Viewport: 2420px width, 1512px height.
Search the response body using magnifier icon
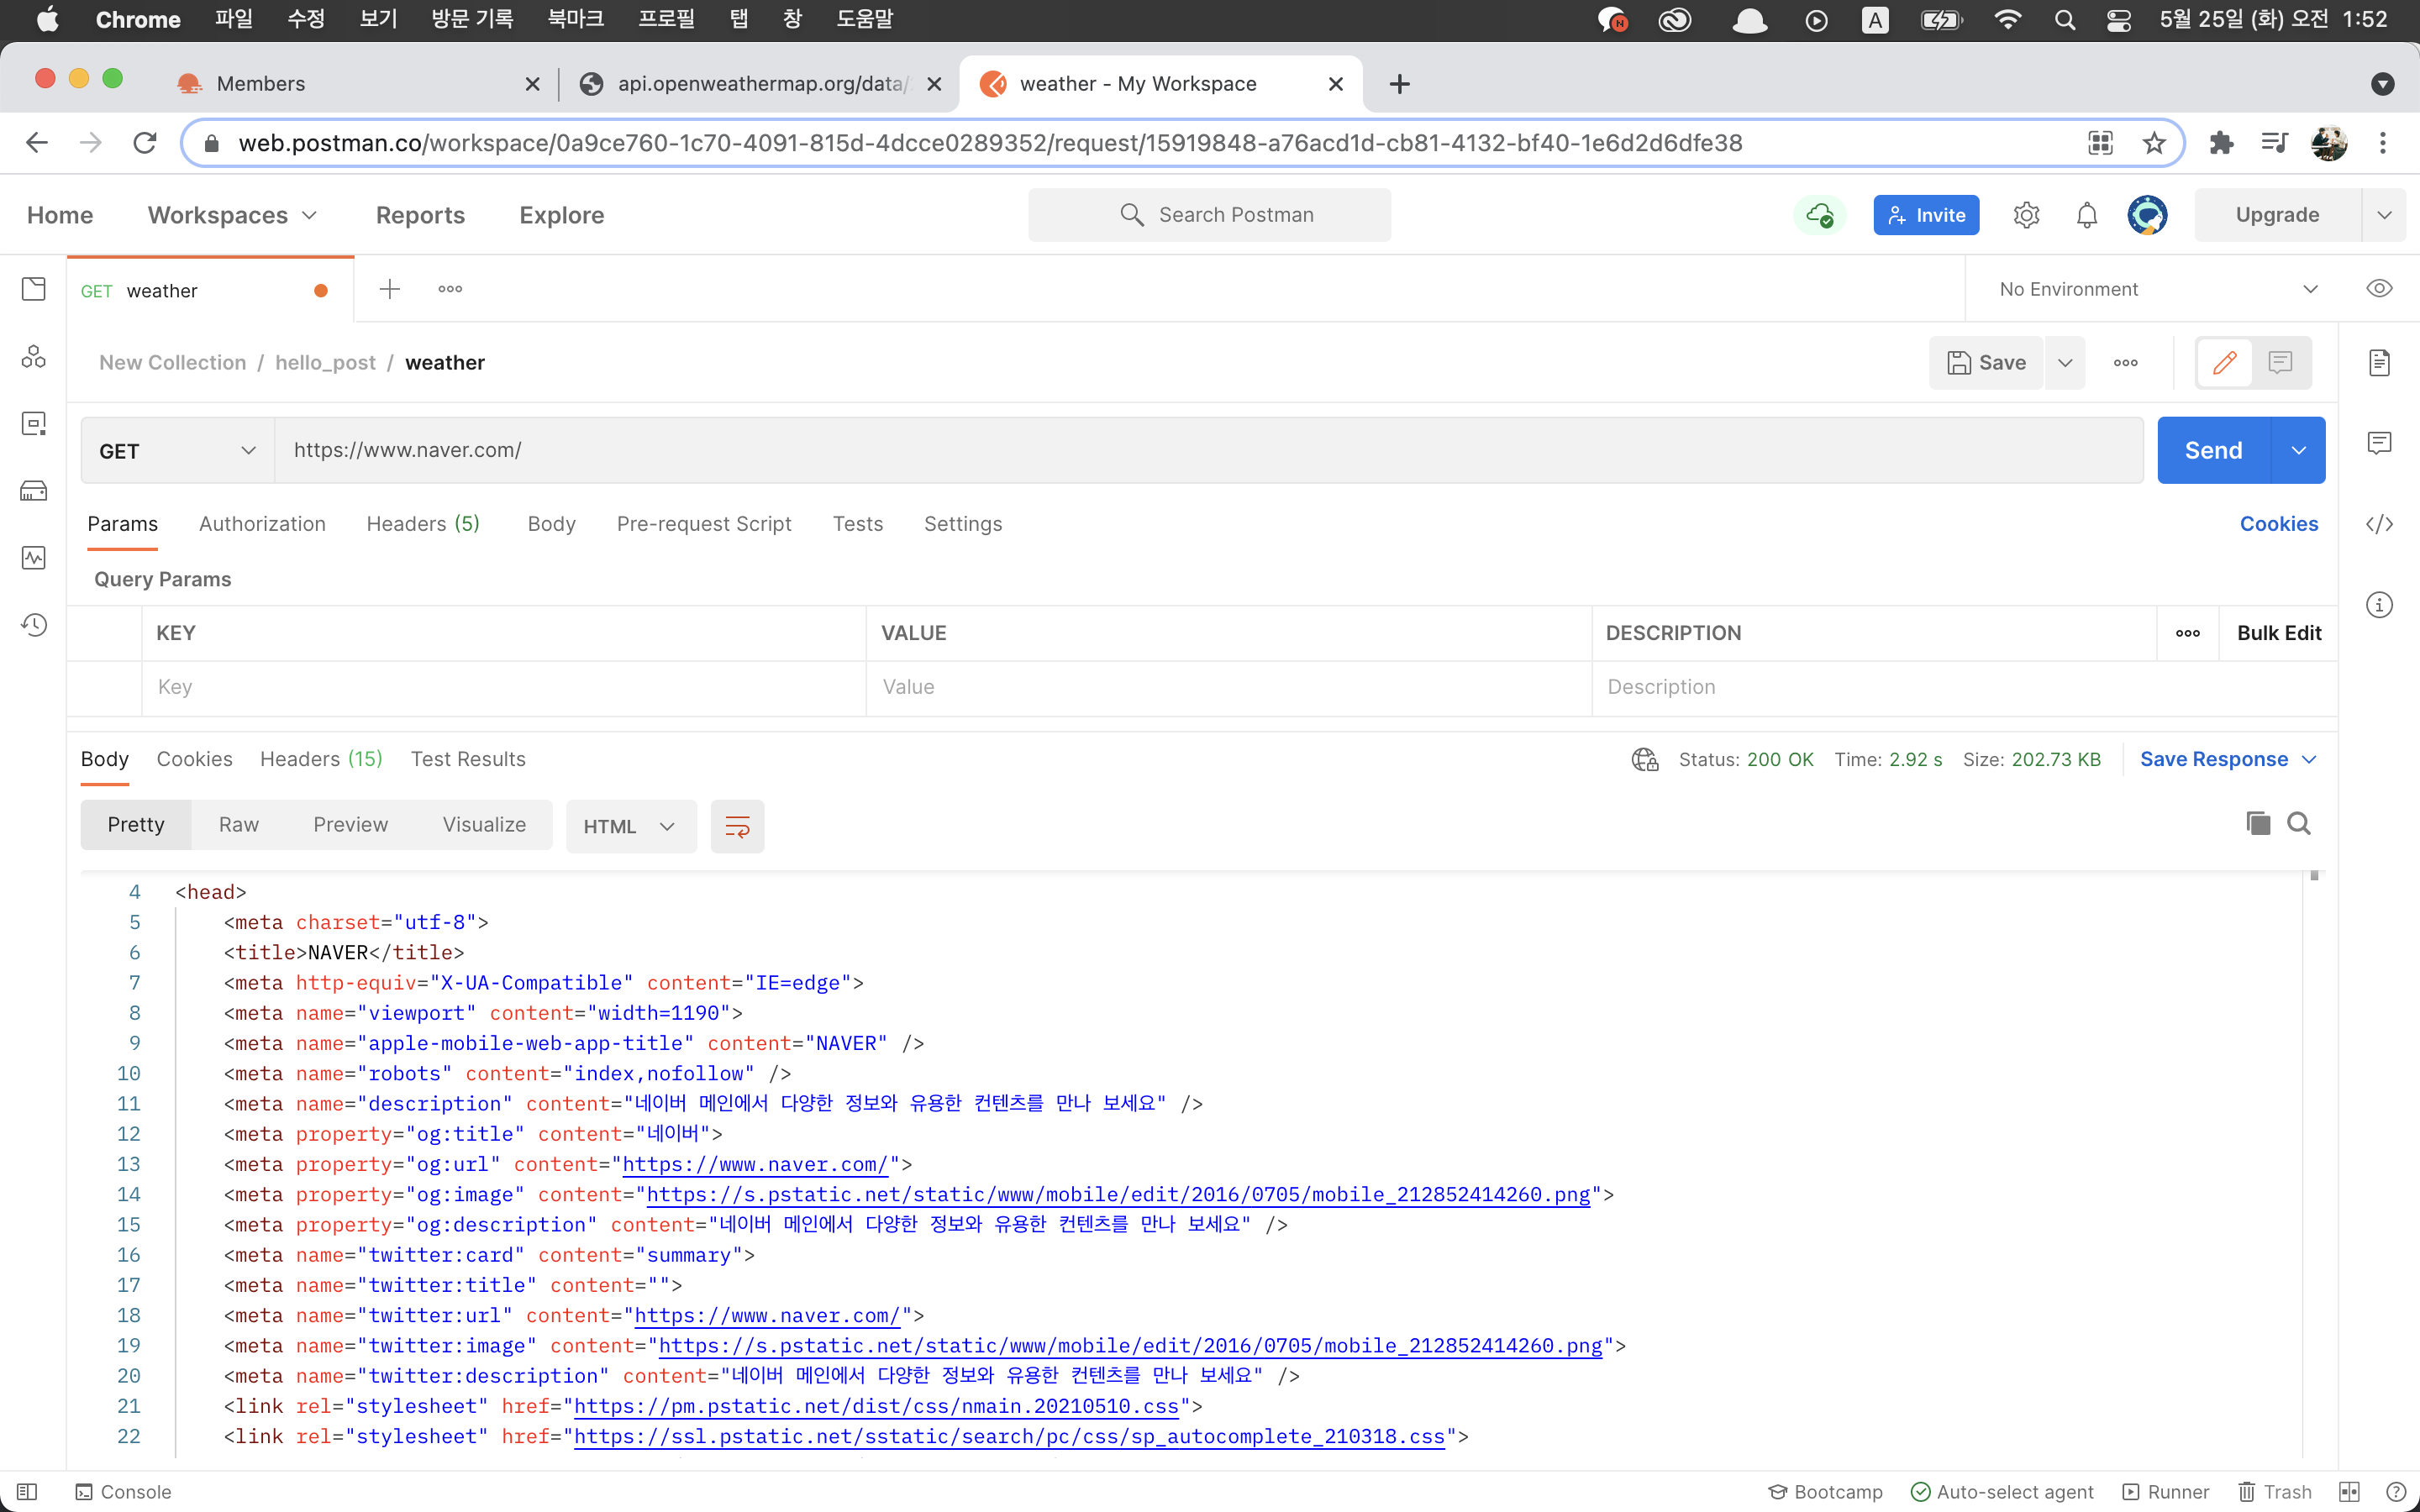click(x=2299, y=824)
